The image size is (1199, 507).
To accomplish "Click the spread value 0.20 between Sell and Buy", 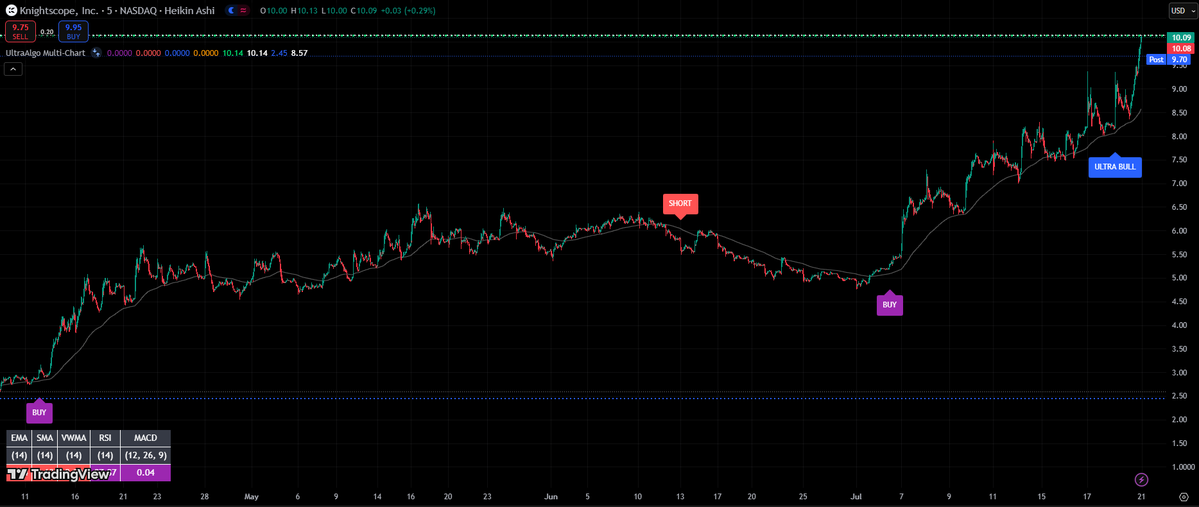I will tap(47, 32).
